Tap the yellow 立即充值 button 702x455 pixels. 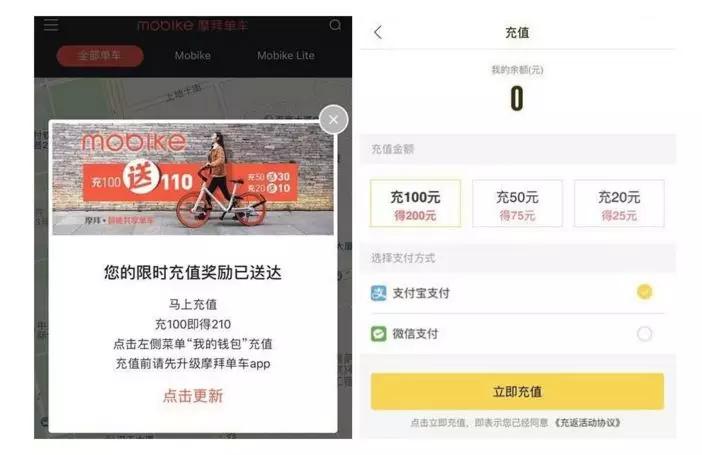point(517,392)
